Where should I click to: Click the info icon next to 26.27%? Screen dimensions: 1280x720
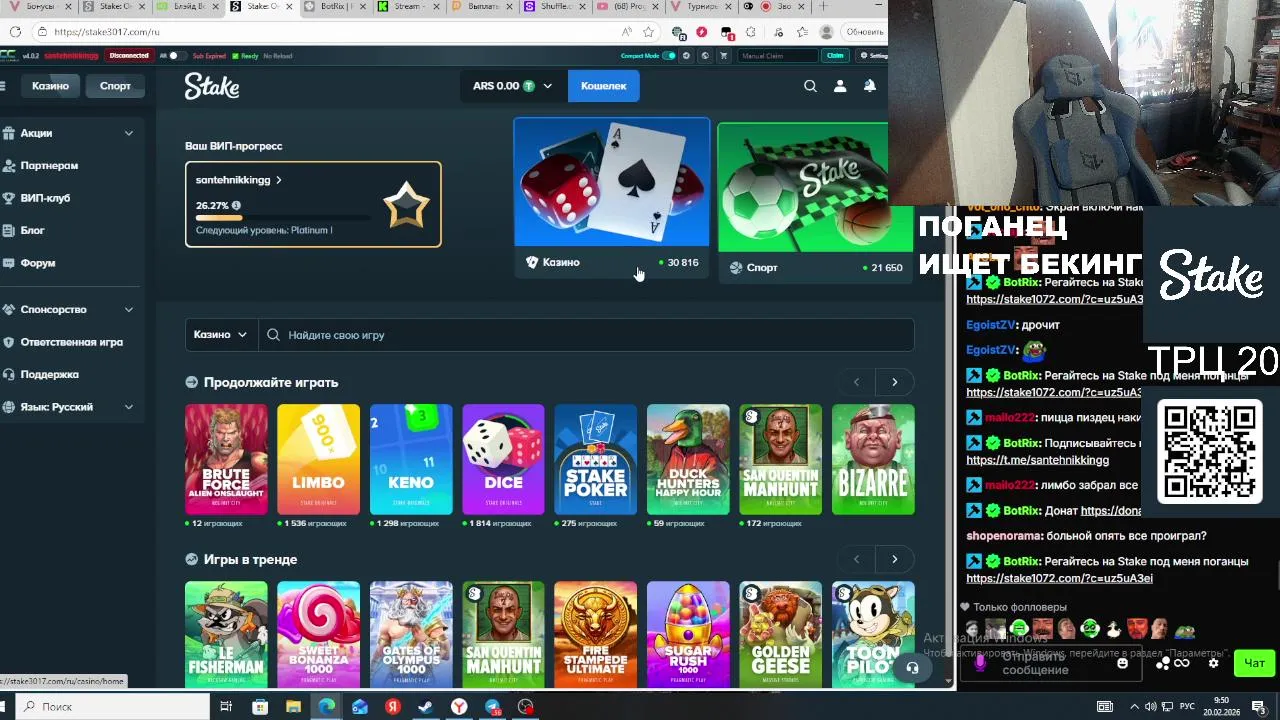point(236,206)
